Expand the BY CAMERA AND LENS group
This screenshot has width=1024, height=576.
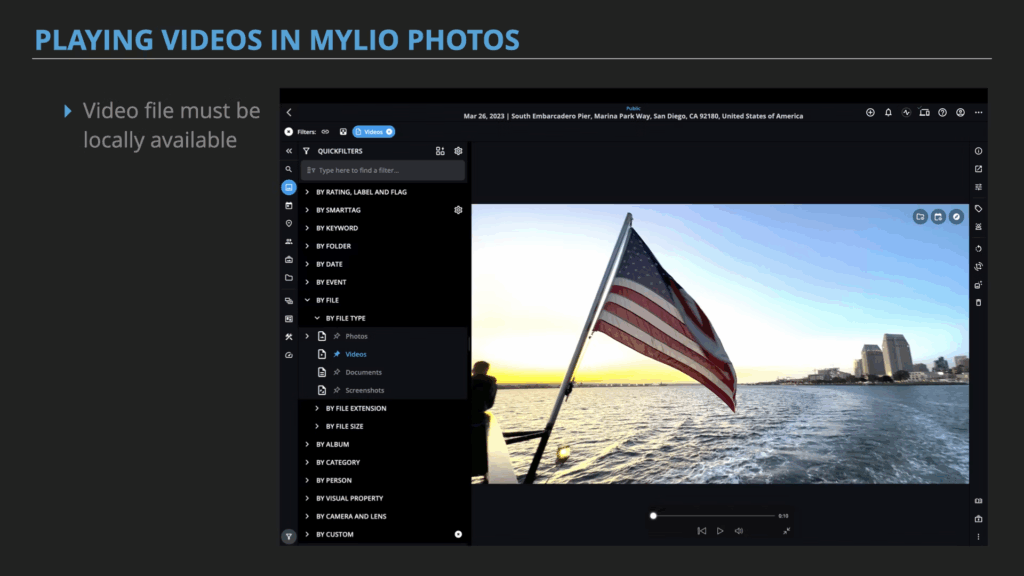pyautogui.click(x=307, y=516)
